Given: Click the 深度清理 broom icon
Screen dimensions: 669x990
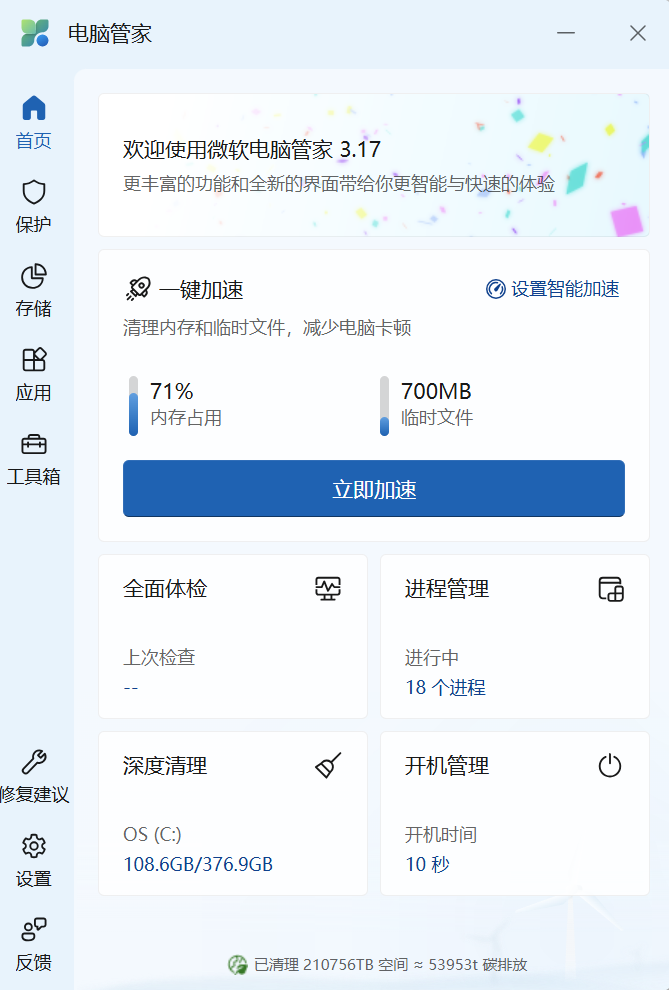Looking at the screenshot, I should pyautogui.click(x=328, y=765).
